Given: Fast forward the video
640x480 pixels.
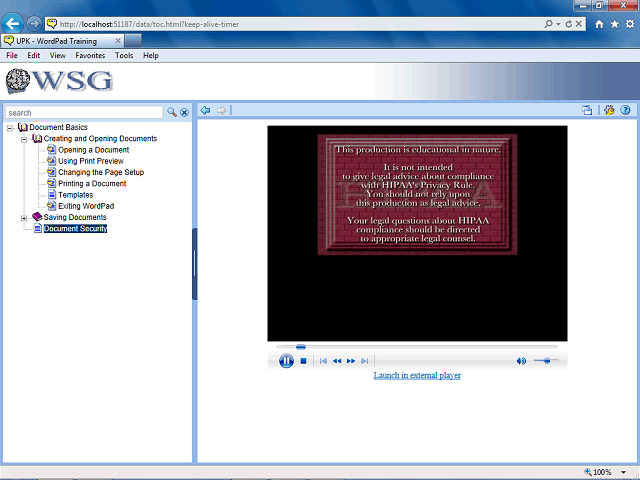Looking at the screenshot, I should (x=351, y=361).
